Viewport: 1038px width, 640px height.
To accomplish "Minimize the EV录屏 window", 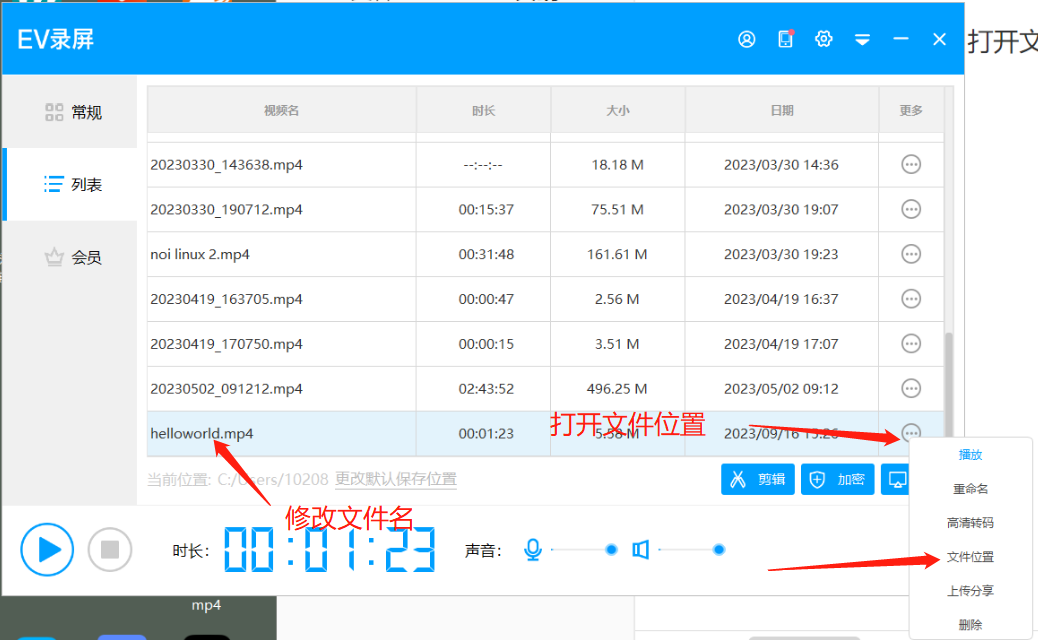I will [900, 39].
